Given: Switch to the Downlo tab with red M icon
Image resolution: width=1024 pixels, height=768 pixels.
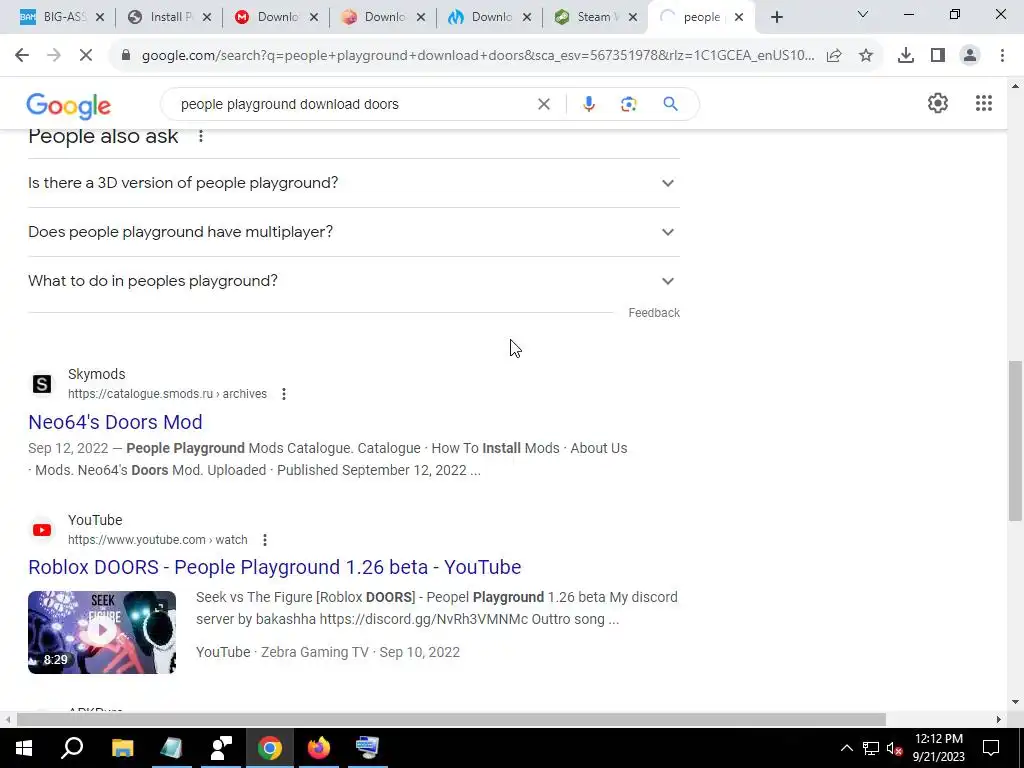Looking at the screenshot, I should [270, 18].
